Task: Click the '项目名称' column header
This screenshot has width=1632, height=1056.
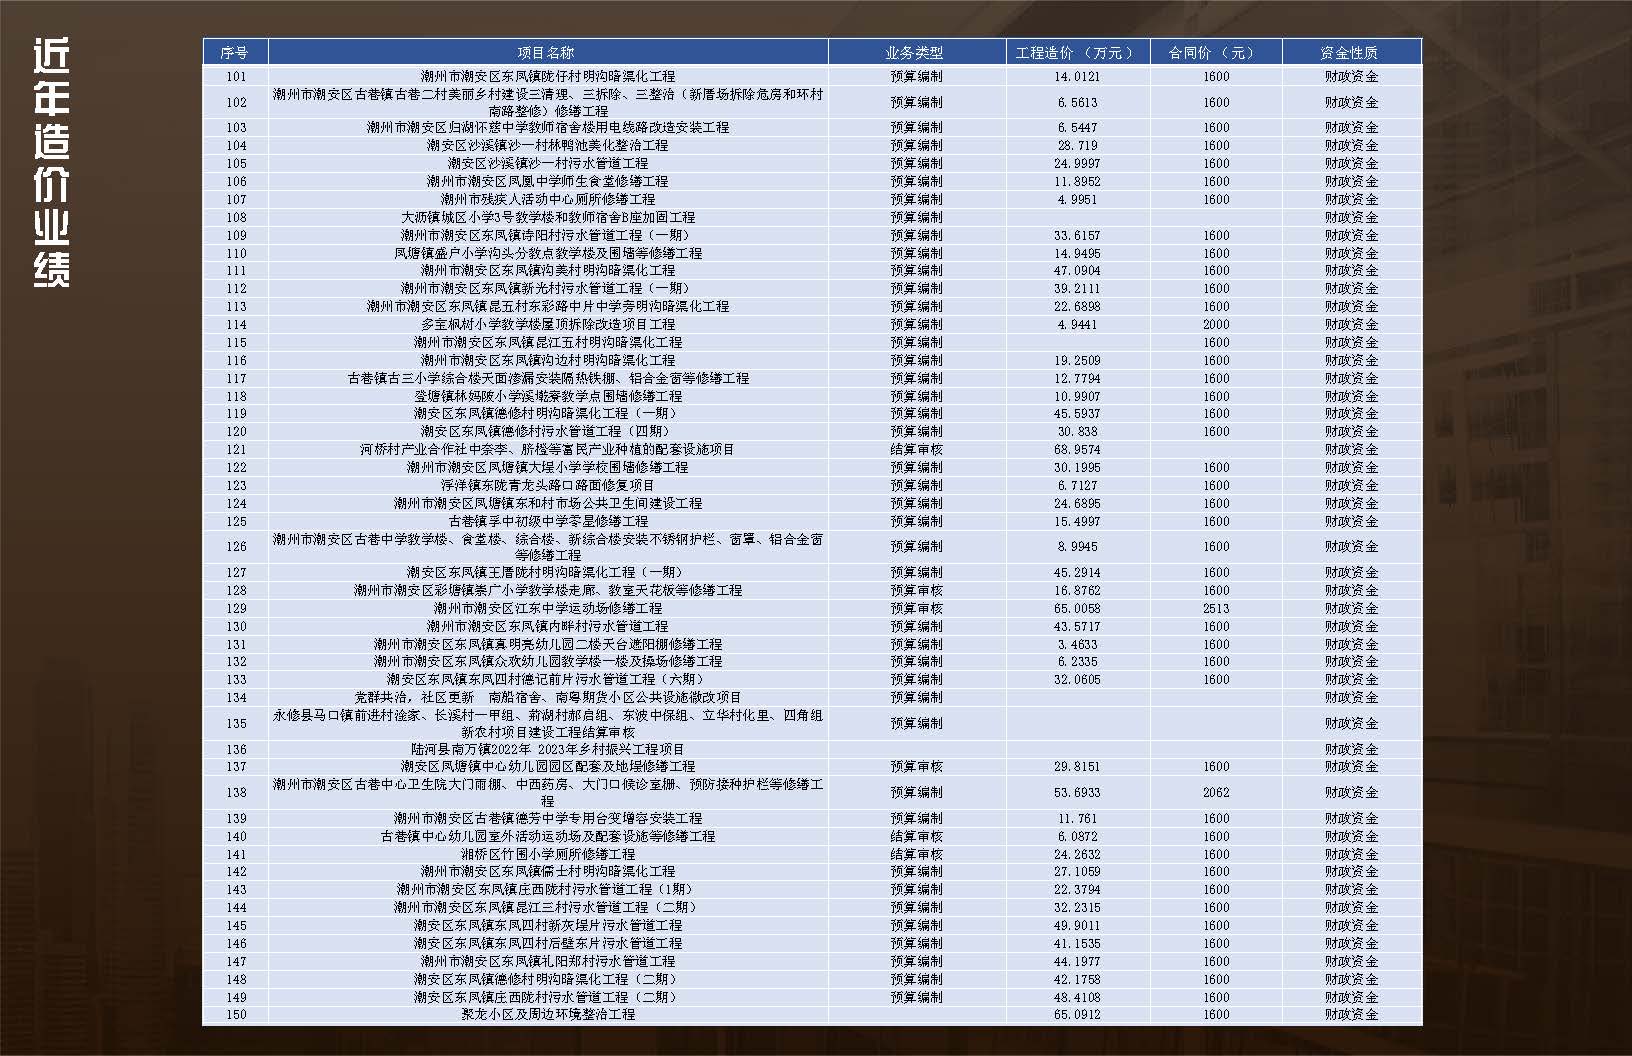Action: coord(548,52)
